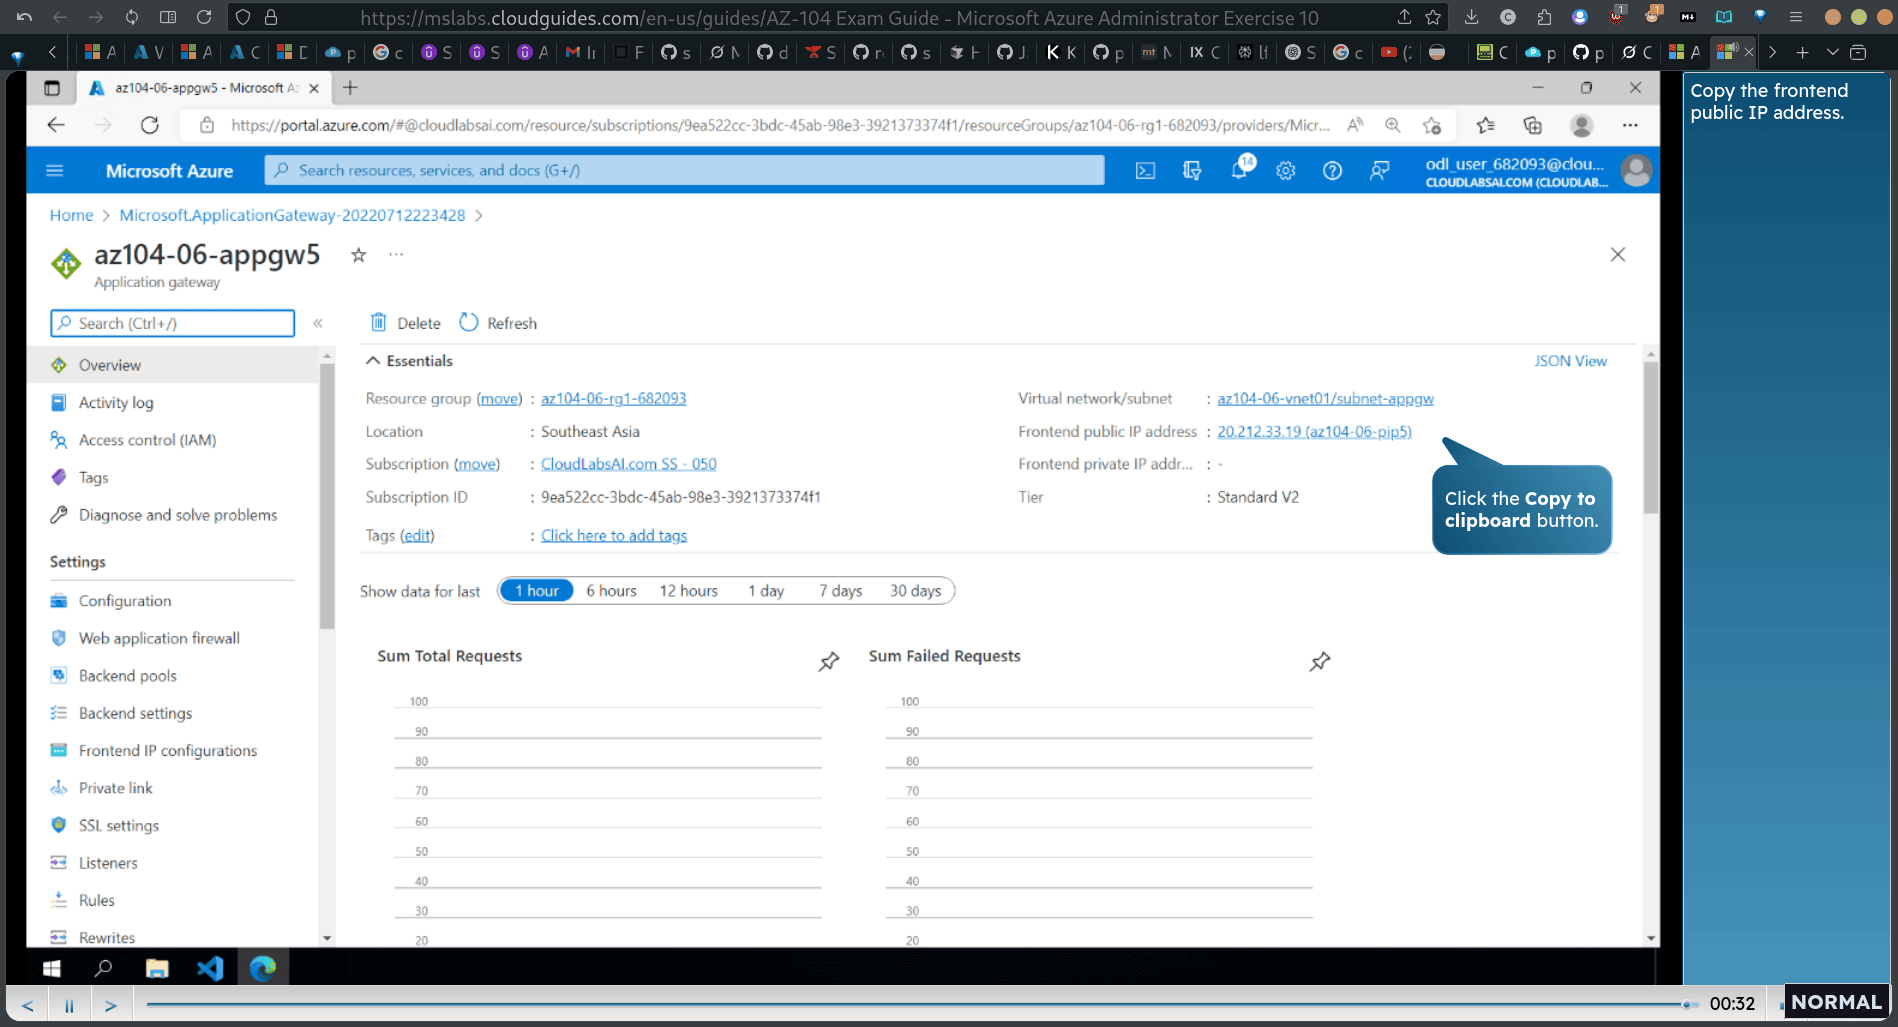Click the NORMAL playback speed button
Screen dimensions: 1898x1027
(1835, 1002)
